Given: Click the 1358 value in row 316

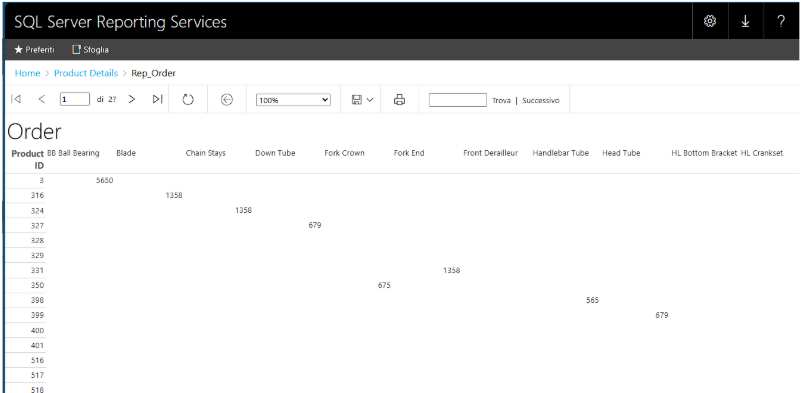Looking at the screenshot, I should 174,195.
